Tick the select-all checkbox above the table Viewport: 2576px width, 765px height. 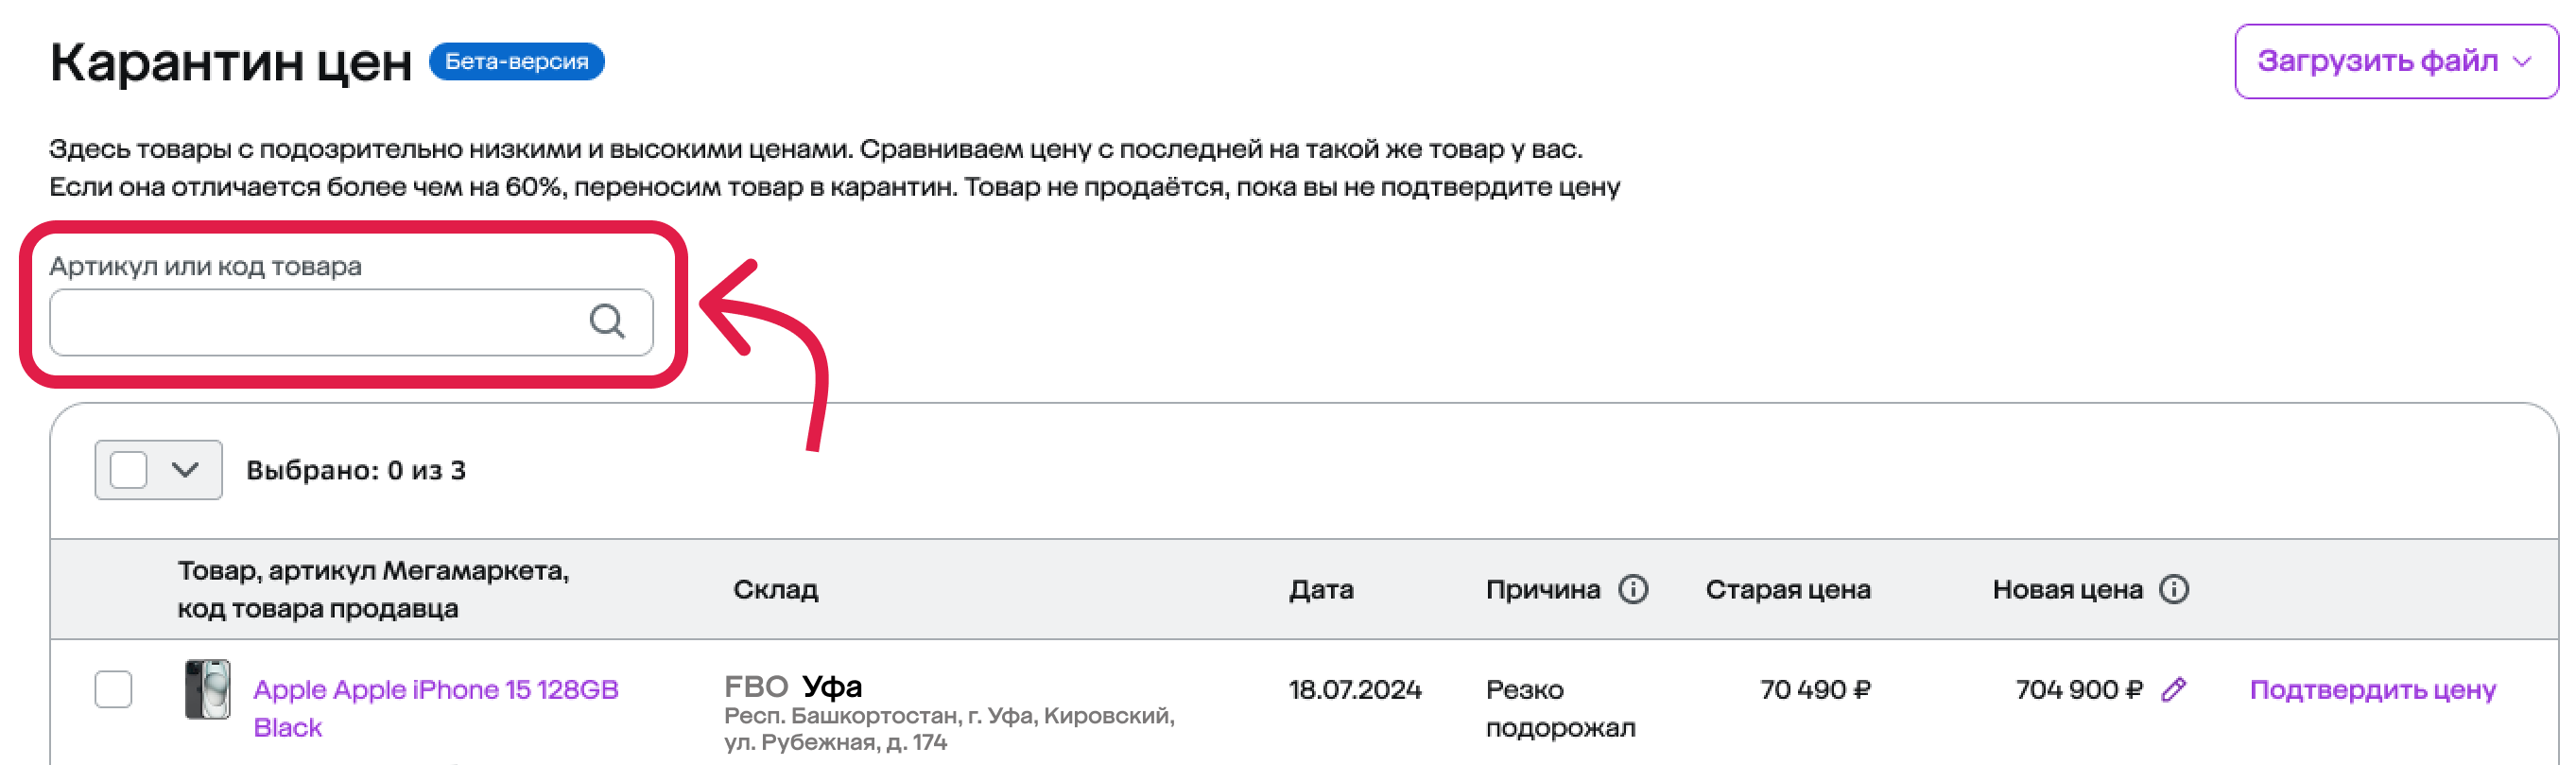(129, 470)
